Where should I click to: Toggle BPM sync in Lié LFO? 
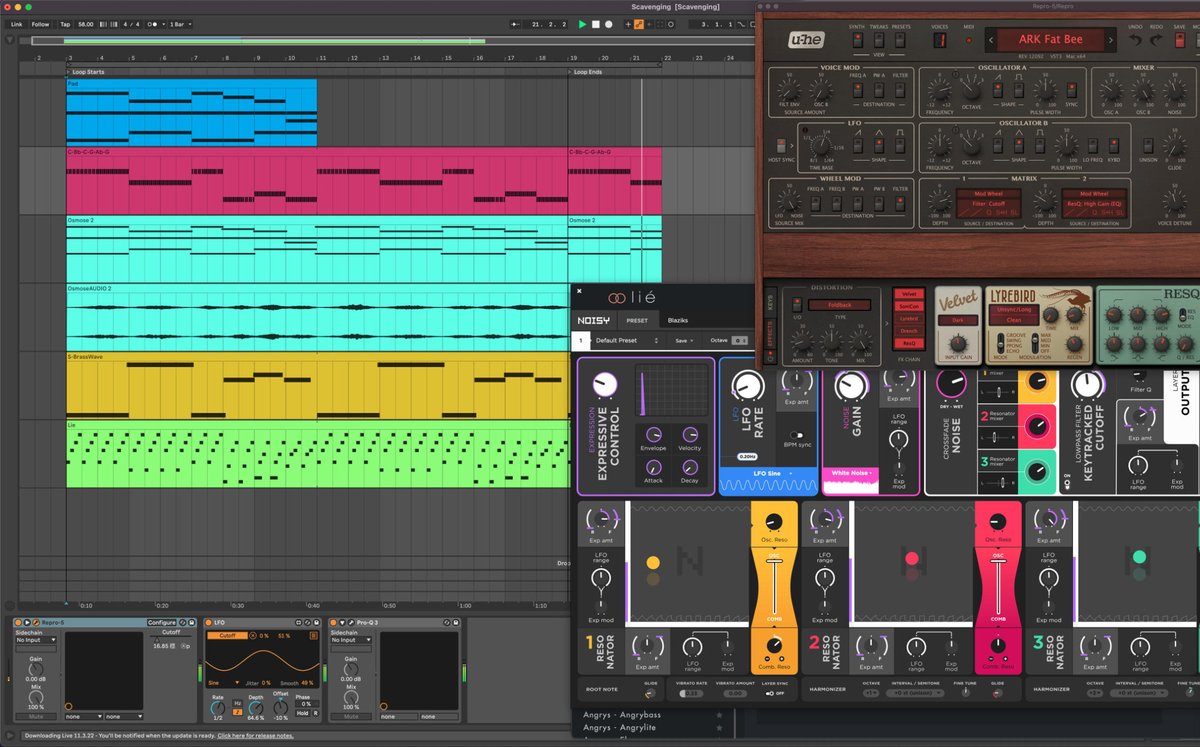click(x=796, y=435)
